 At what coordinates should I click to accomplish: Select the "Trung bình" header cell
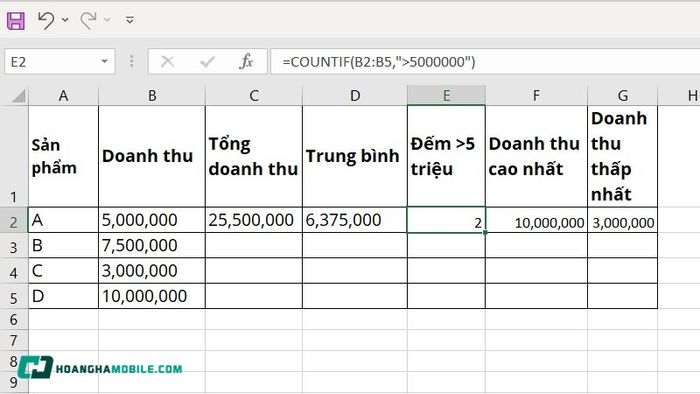(355, 156)
